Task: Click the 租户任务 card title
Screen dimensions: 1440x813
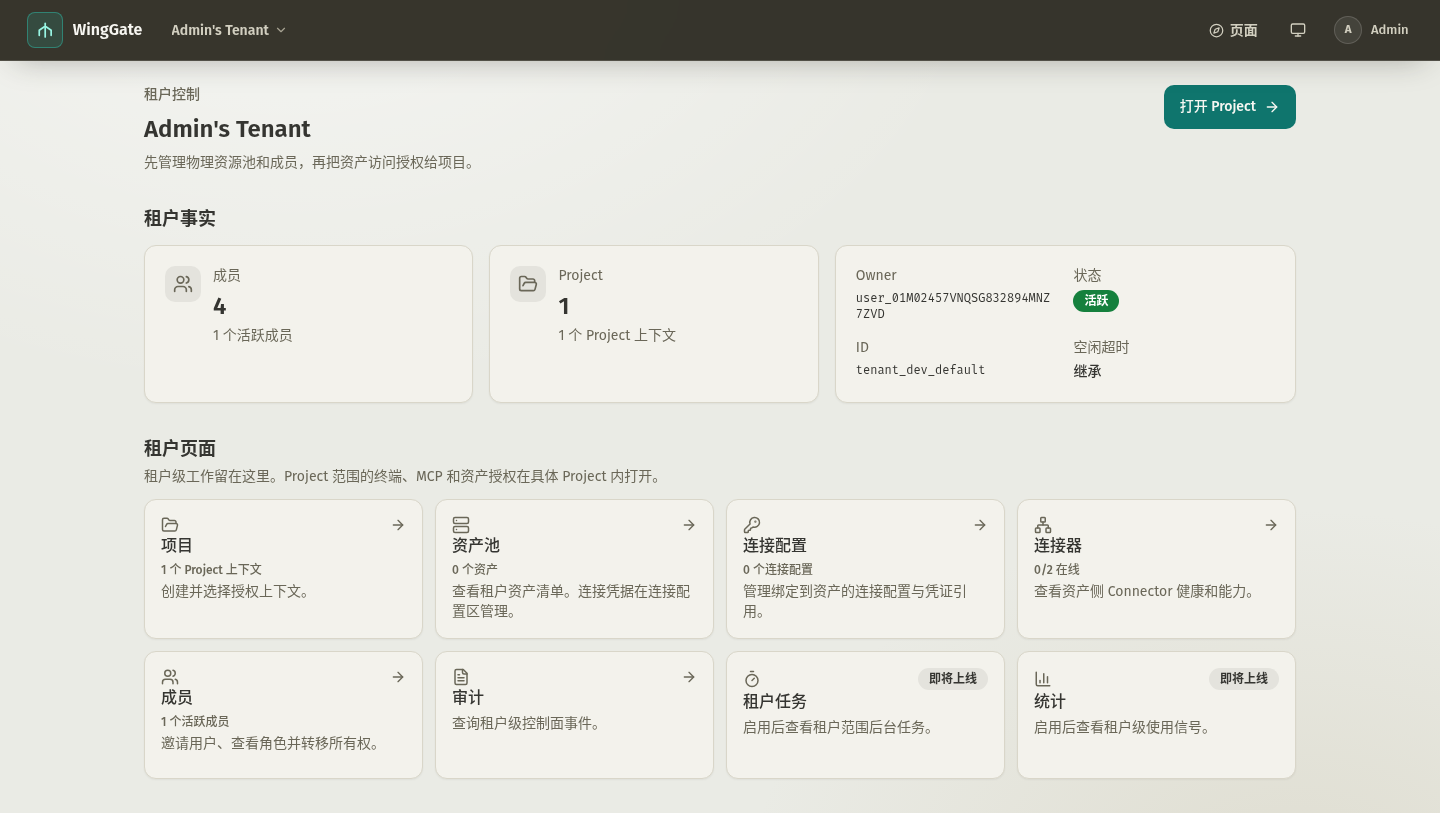Action: 775,702
